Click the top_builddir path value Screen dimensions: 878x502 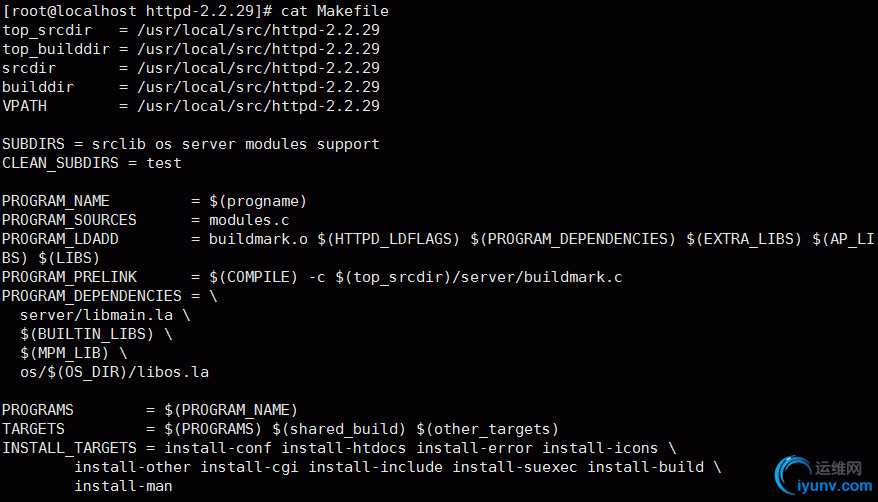click(258, 49)
